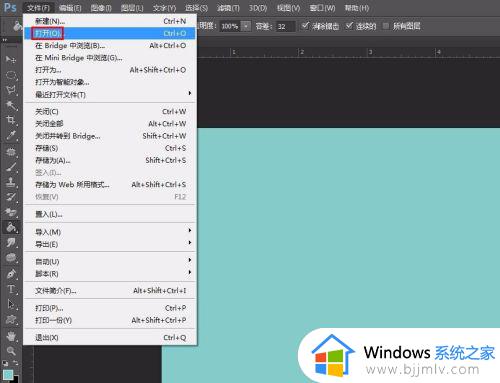500x383 pixels.
Task: Choose 退出(X) menu entry
Action: [110, 337]
